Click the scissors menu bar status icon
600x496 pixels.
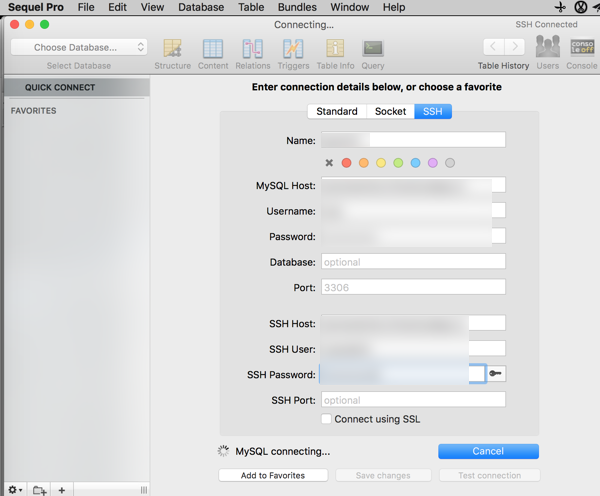560,7
